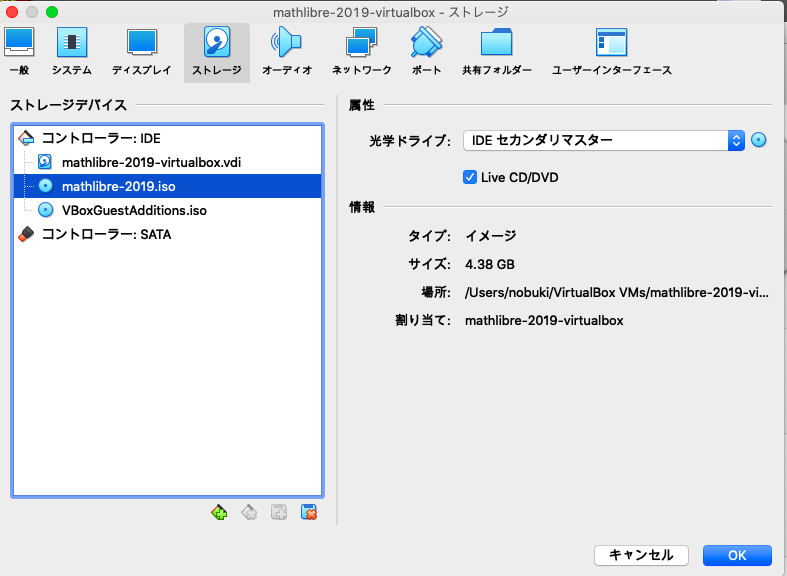The image size is (787, 576).
Task: Open the ユーザーインターフェース tab
Action: pyautogui.click(x=611, y=52)
